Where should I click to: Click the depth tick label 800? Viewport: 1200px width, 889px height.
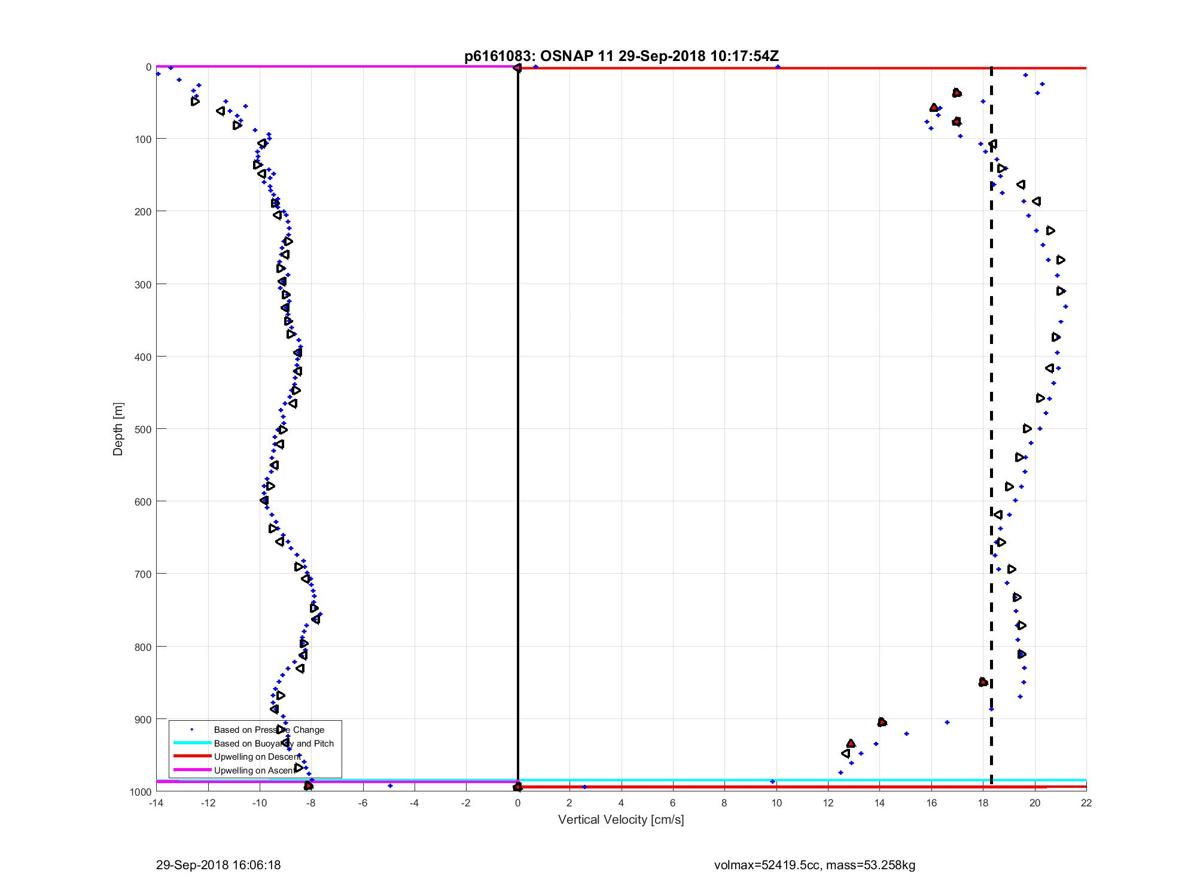[x=143, y=647]
